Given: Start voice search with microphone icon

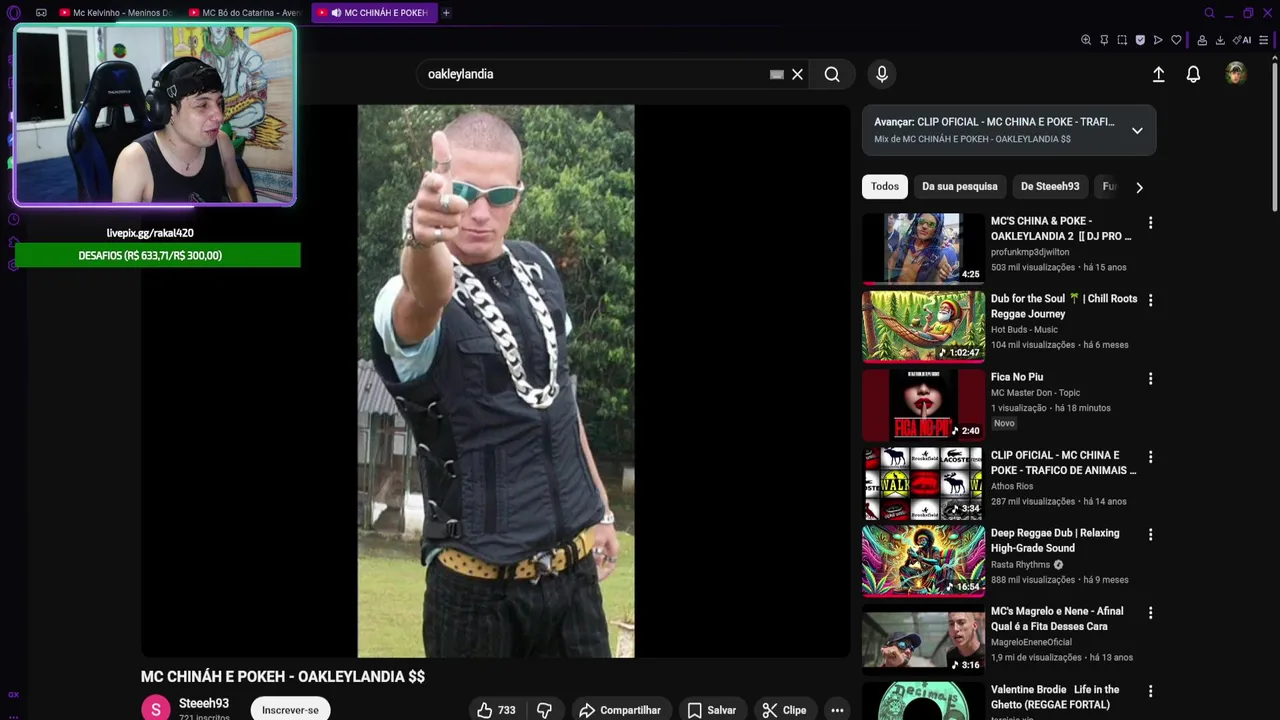Looking at the screenshot, I should [x=881, y=74].
